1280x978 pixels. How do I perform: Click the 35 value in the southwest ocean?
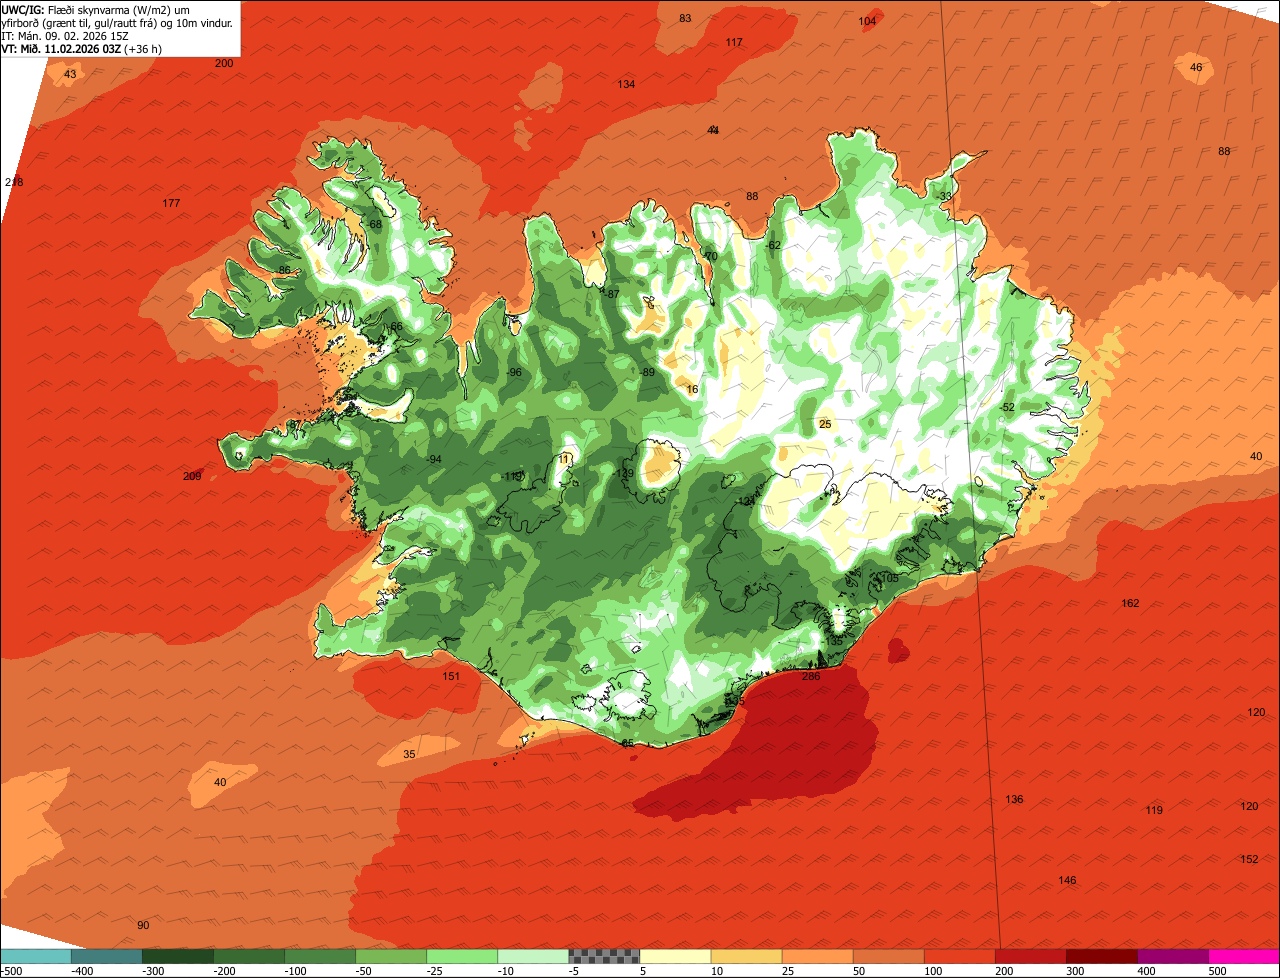[x=409, y=755]
